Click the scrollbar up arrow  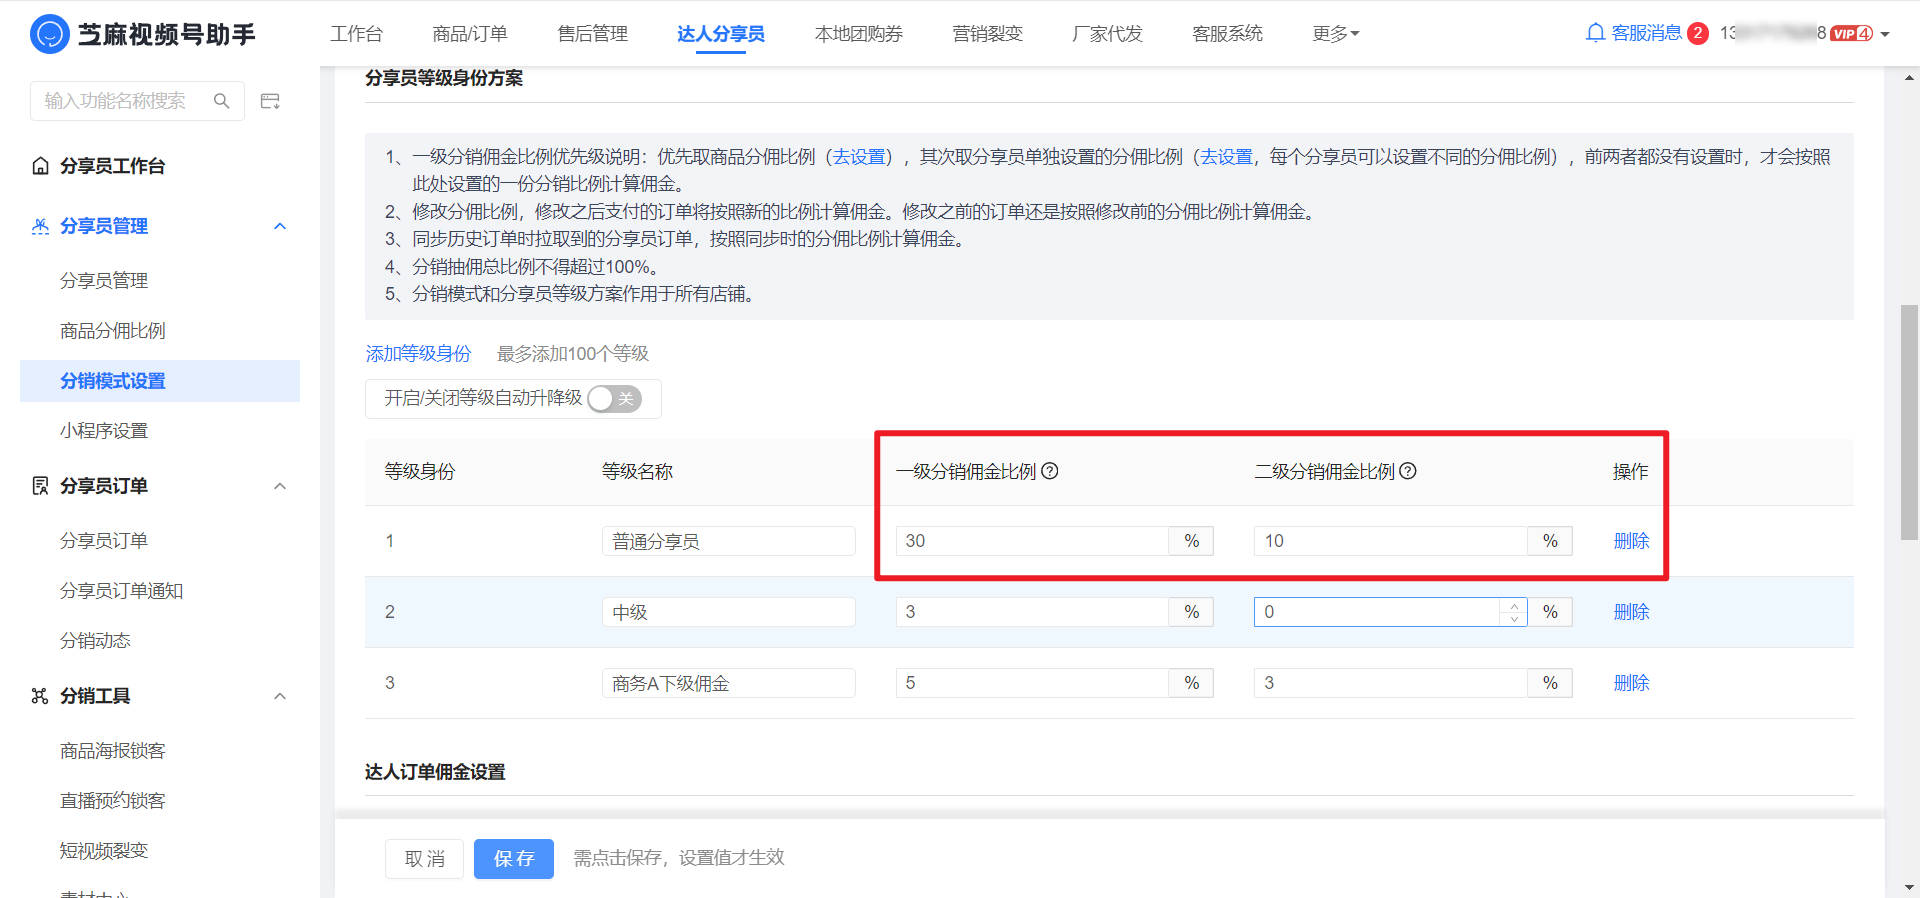click(x=1910, y=77)
